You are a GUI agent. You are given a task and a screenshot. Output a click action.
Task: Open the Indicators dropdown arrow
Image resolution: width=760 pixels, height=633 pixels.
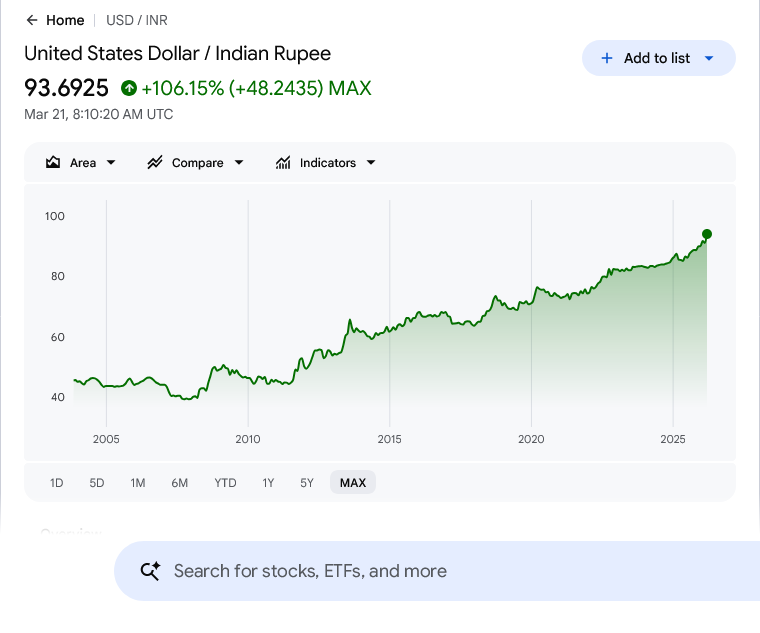[x=371, y=162]
